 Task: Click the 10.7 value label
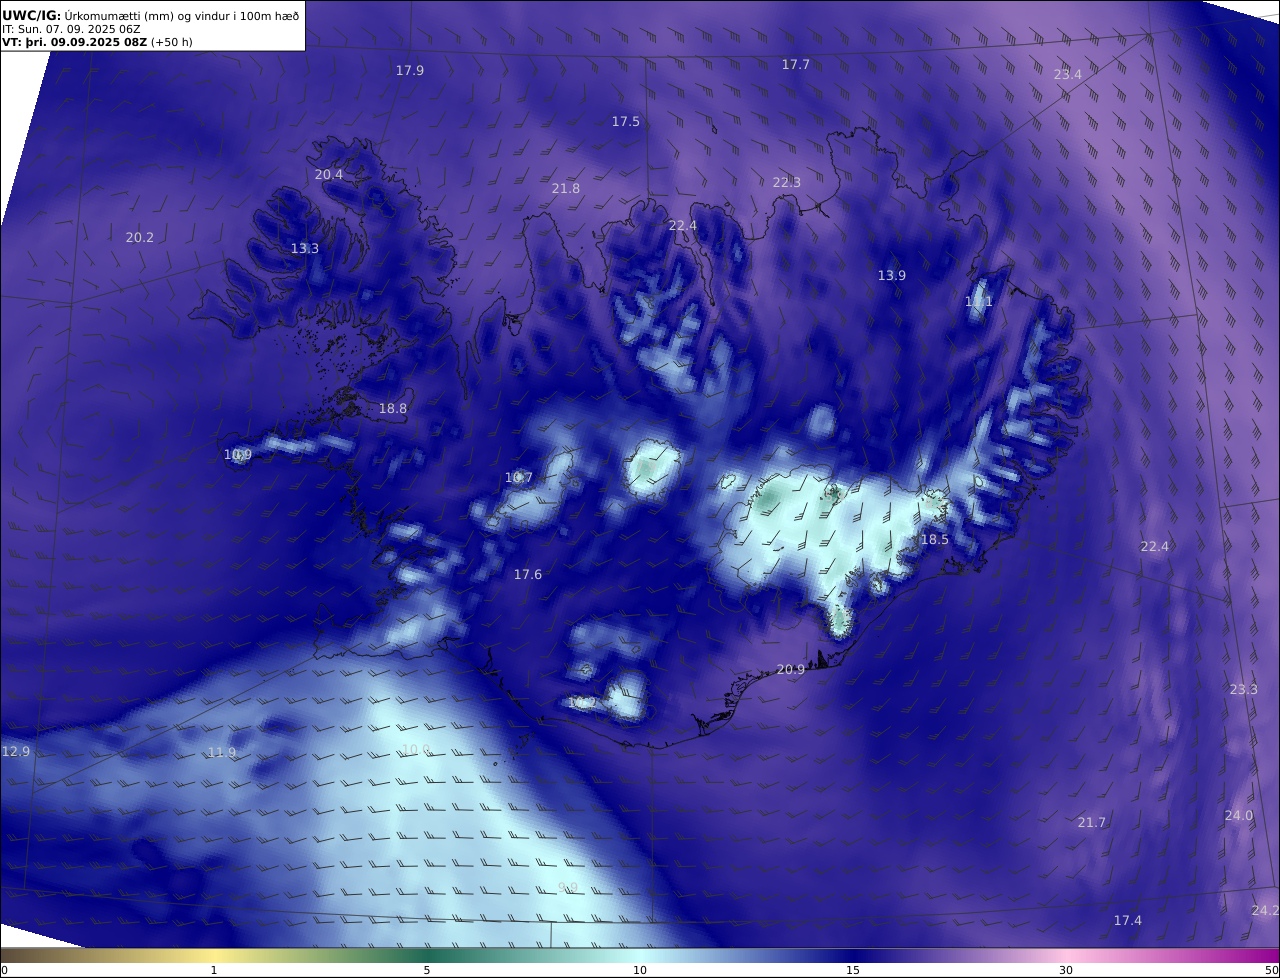pos(518,477)
